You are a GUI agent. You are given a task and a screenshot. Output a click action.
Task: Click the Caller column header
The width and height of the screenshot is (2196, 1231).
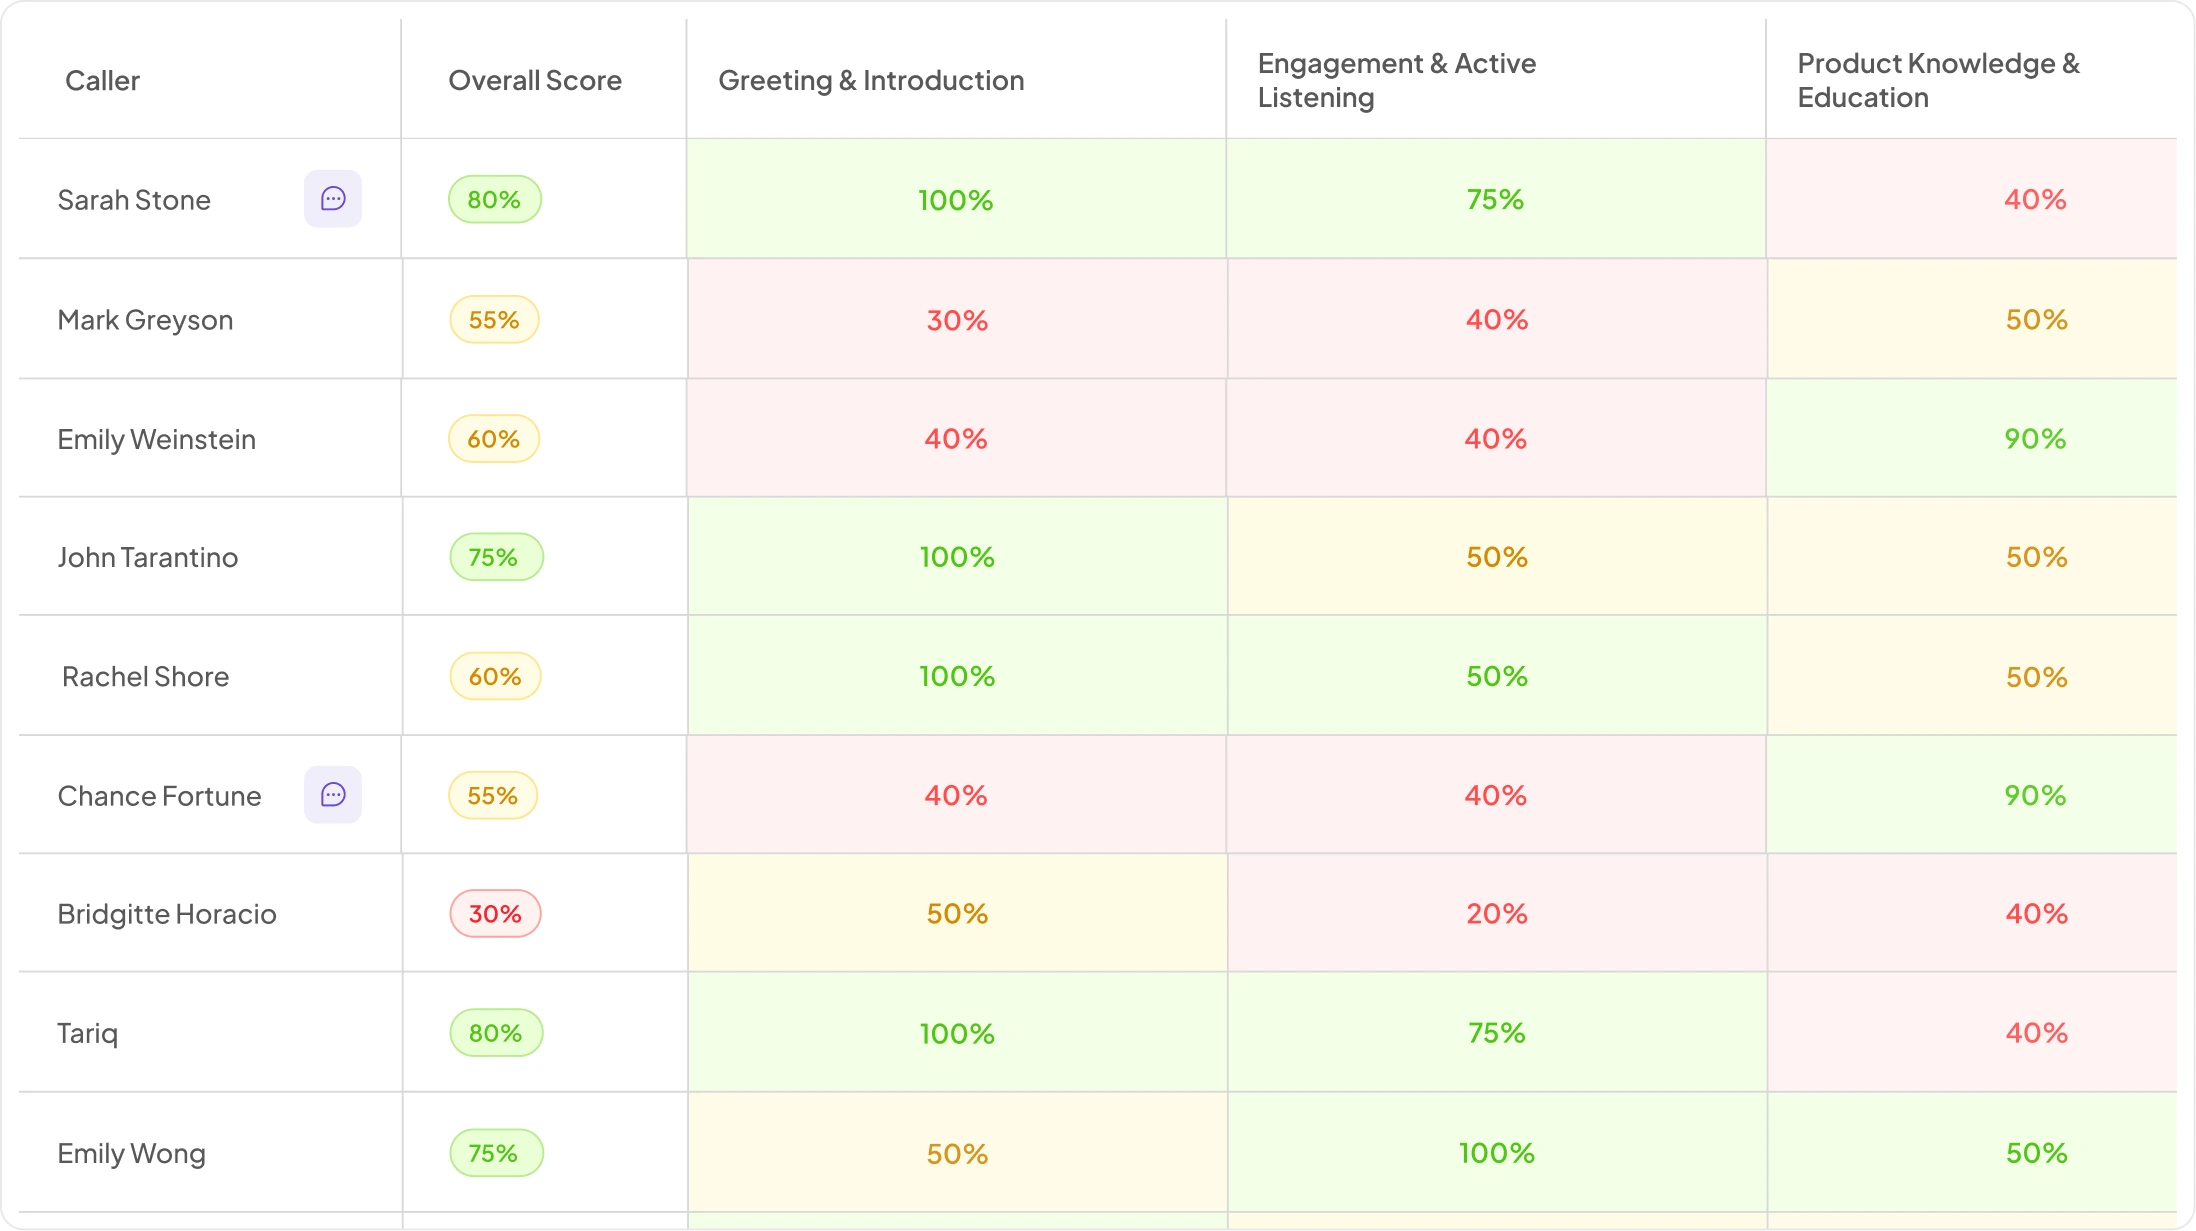(102, 81)
